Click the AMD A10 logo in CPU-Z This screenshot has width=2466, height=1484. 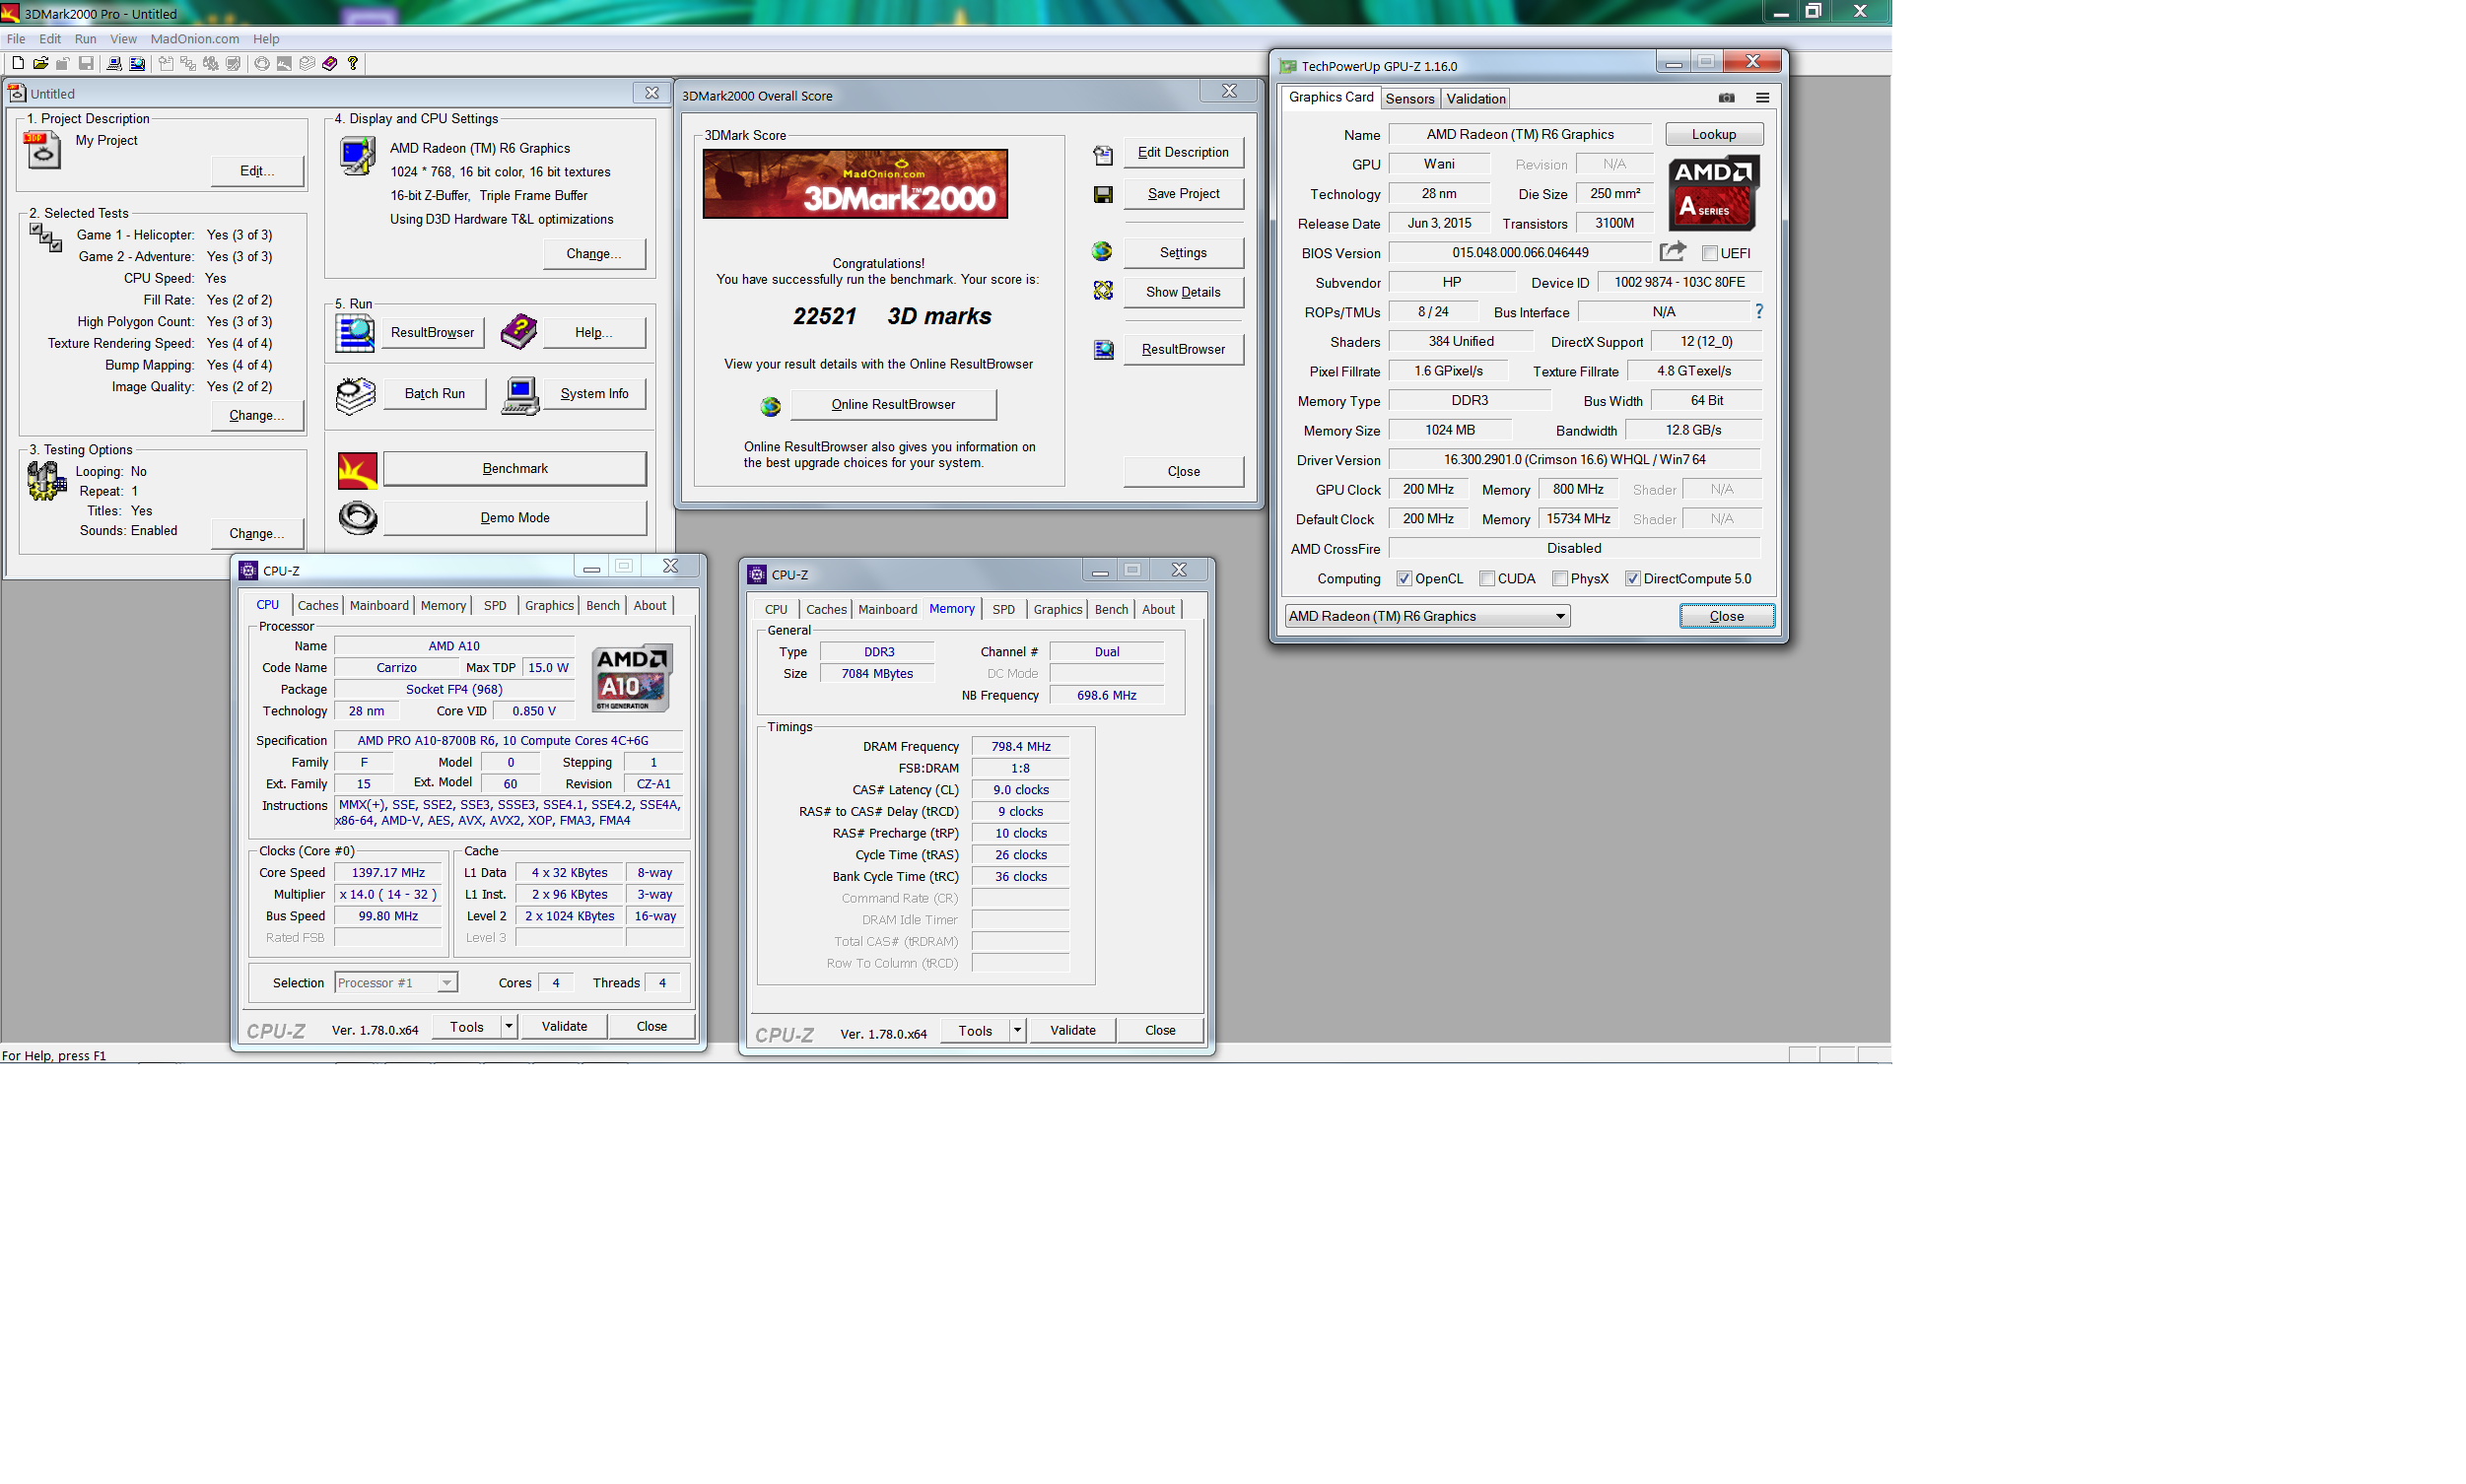pyautogui.click(x=632, y=678)
